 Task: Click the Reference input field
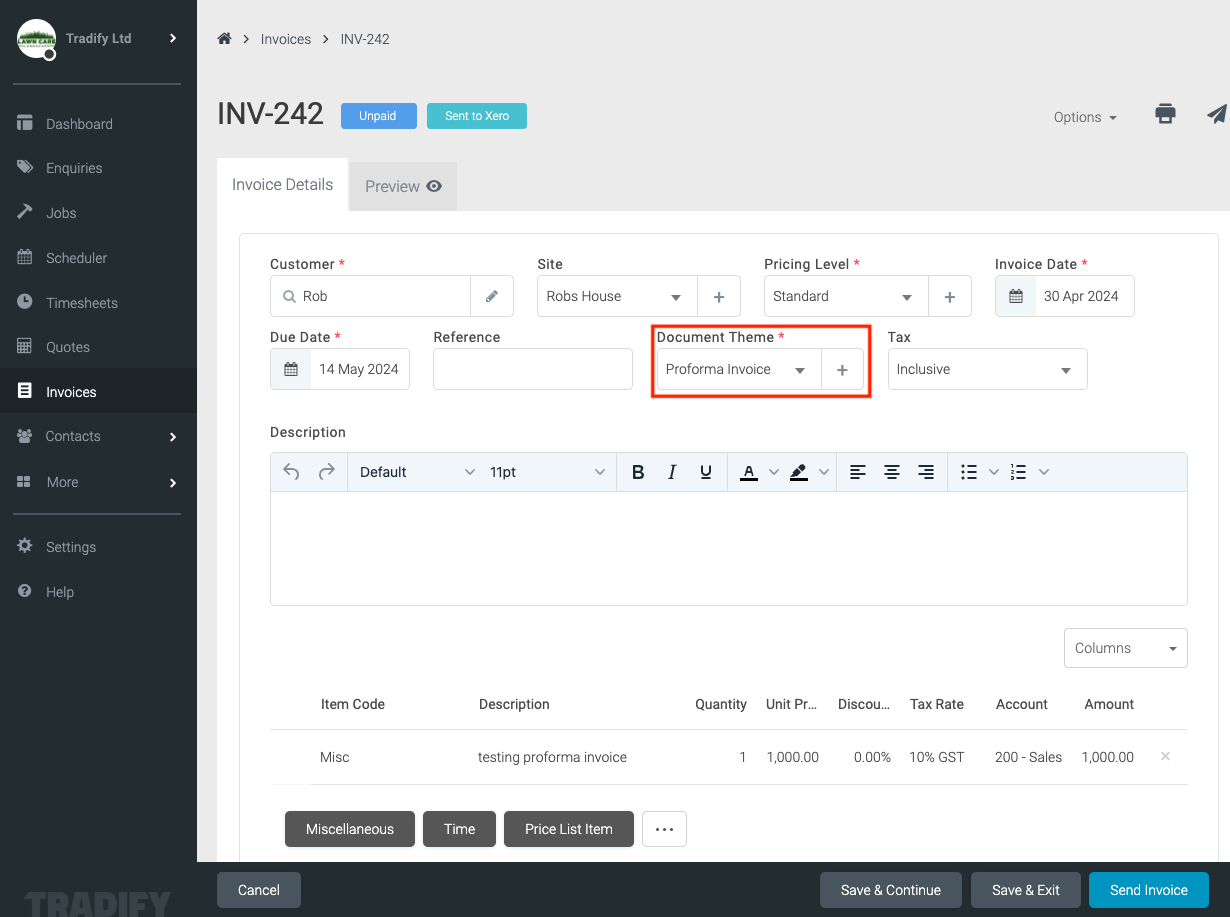[533, 369]
